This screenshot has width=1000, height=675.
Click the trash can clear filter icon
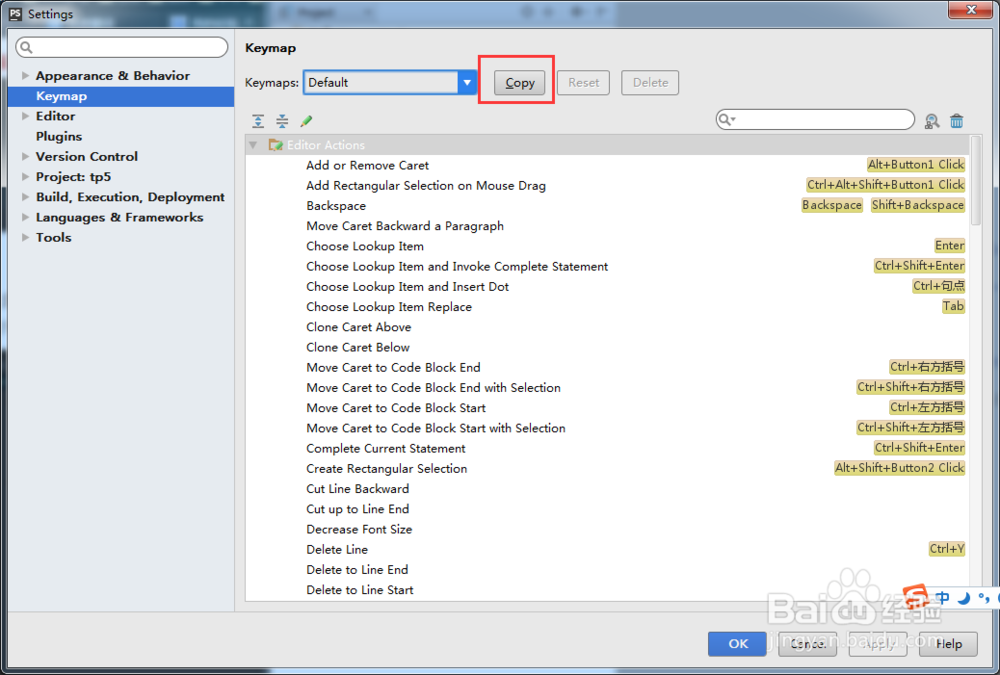(x=957, y=121)
